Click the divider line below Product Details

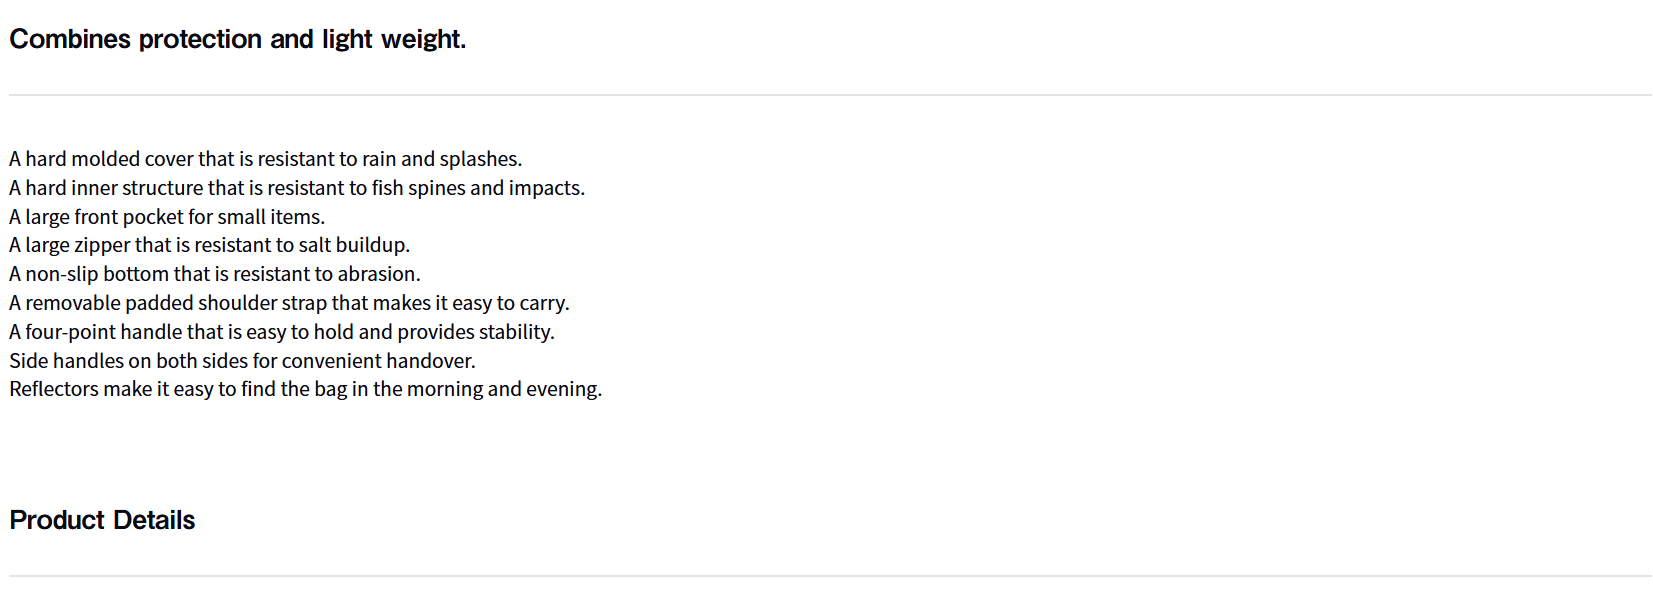click(830, 576)
